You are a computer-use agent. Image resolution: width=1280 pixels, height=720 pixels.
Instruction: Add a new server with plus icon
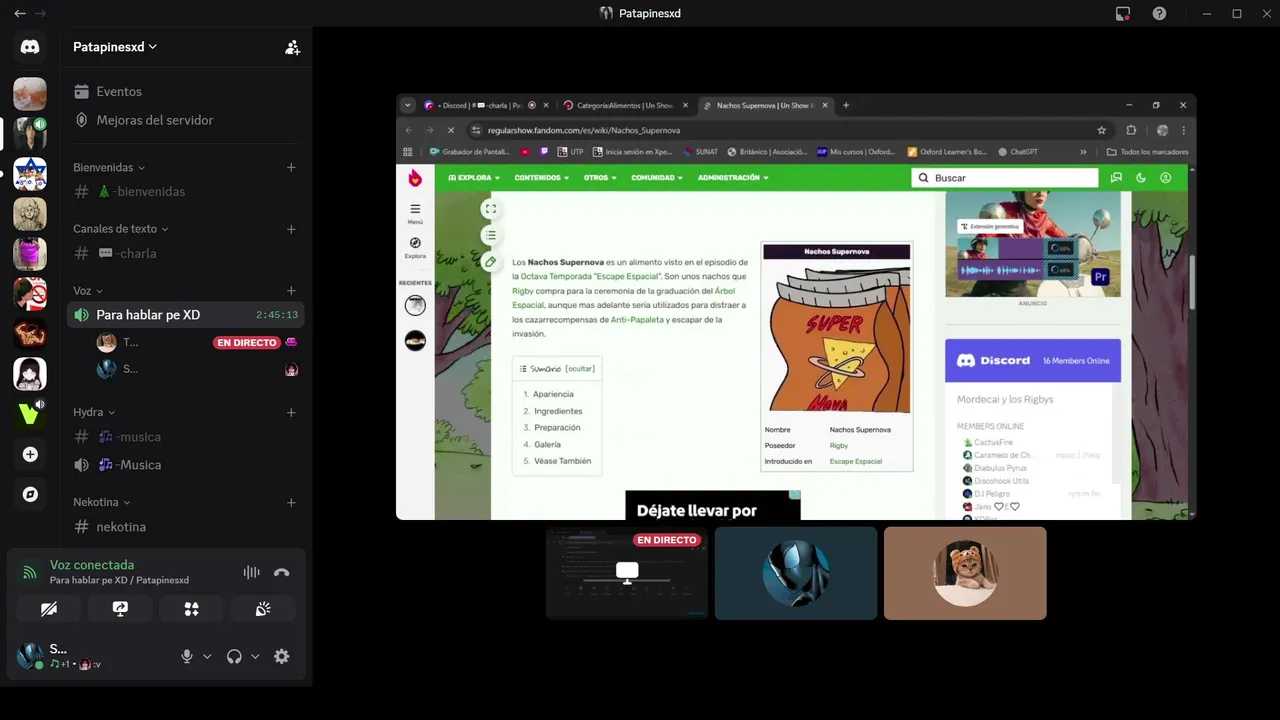30,454
